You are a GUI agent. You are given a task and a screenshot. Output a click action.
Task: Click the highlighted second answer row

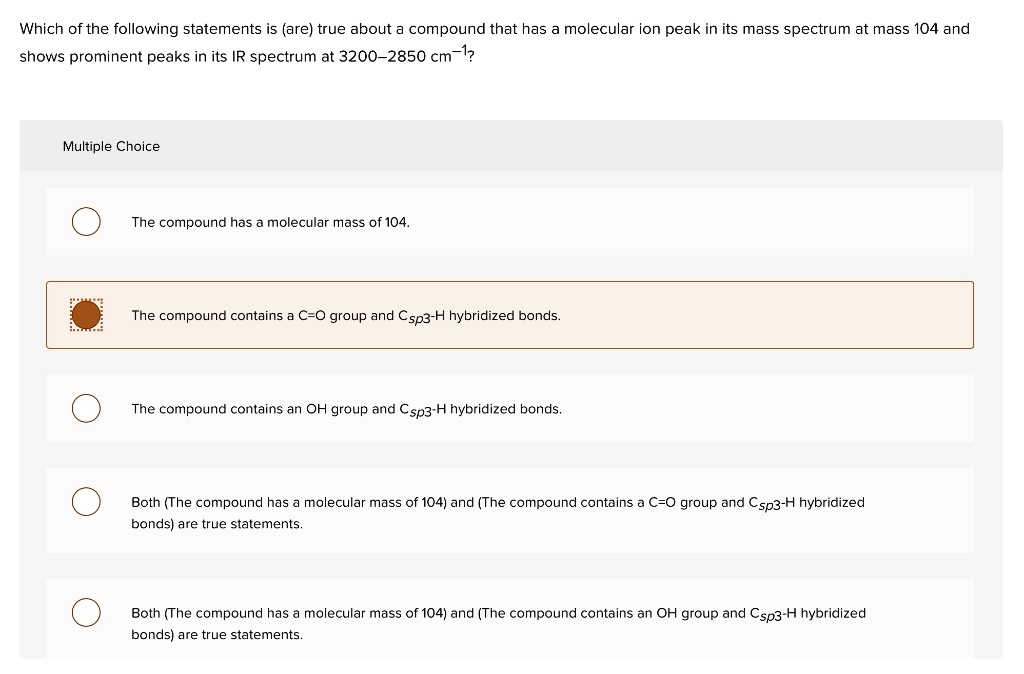coord(510,315)
